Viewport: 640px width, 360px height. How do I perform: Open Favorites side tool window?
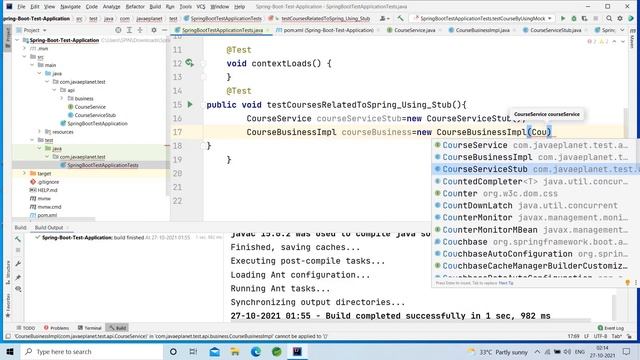tap(8, 305)
